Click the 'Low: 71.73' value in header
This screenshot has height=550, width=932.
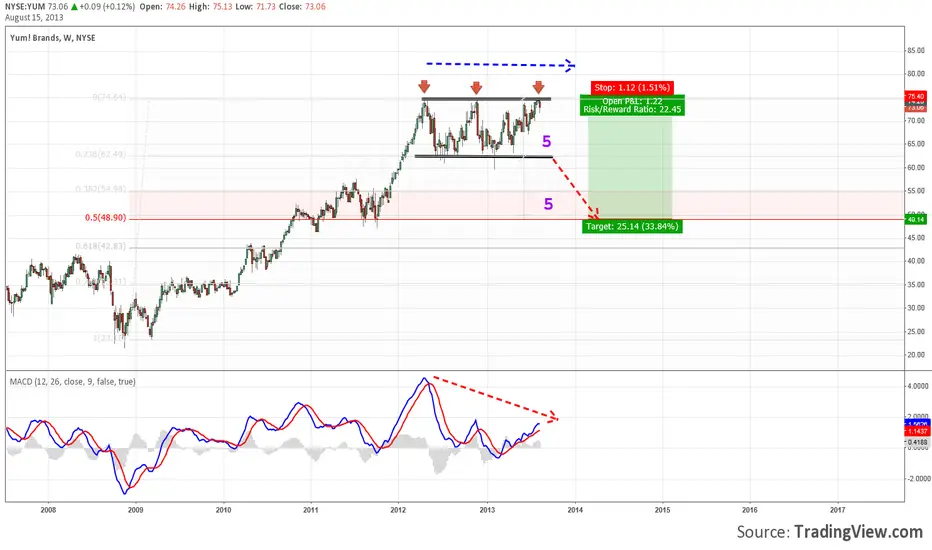[255, 7]
